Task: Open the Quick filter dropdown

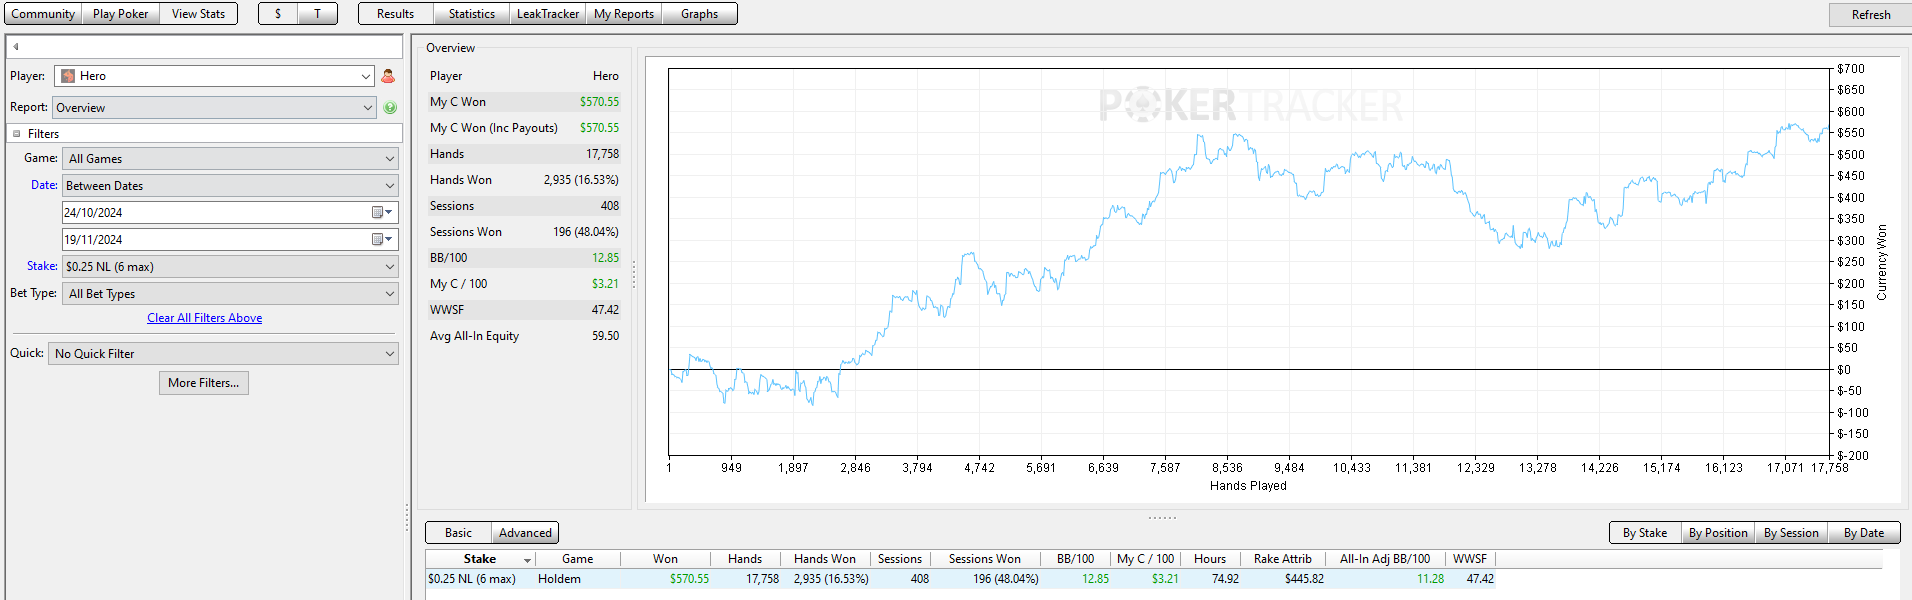Action: (223, 353)
